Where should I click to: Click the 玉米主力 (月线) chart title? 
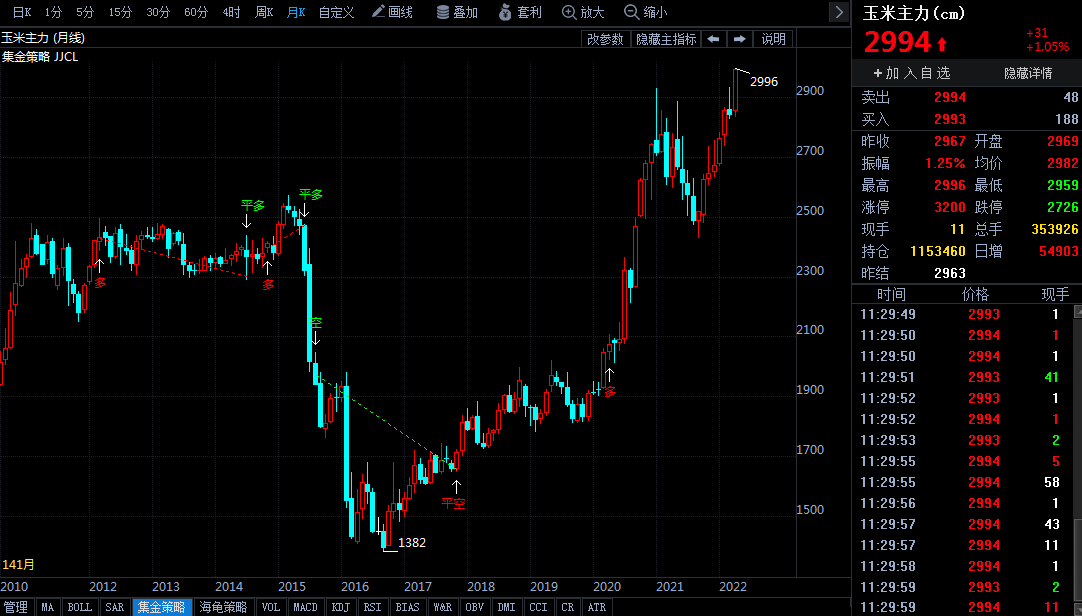[x=43, y=38]
